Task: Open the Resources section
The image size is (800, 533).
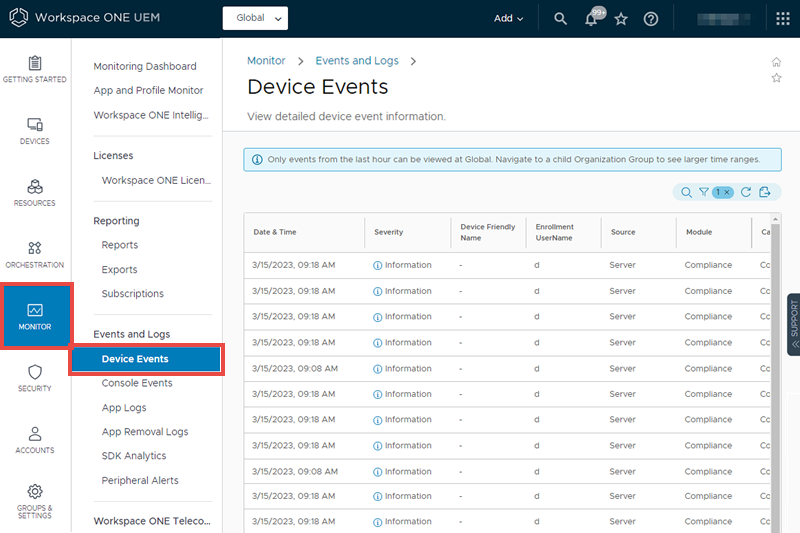Action: click(x=35, y=193)
